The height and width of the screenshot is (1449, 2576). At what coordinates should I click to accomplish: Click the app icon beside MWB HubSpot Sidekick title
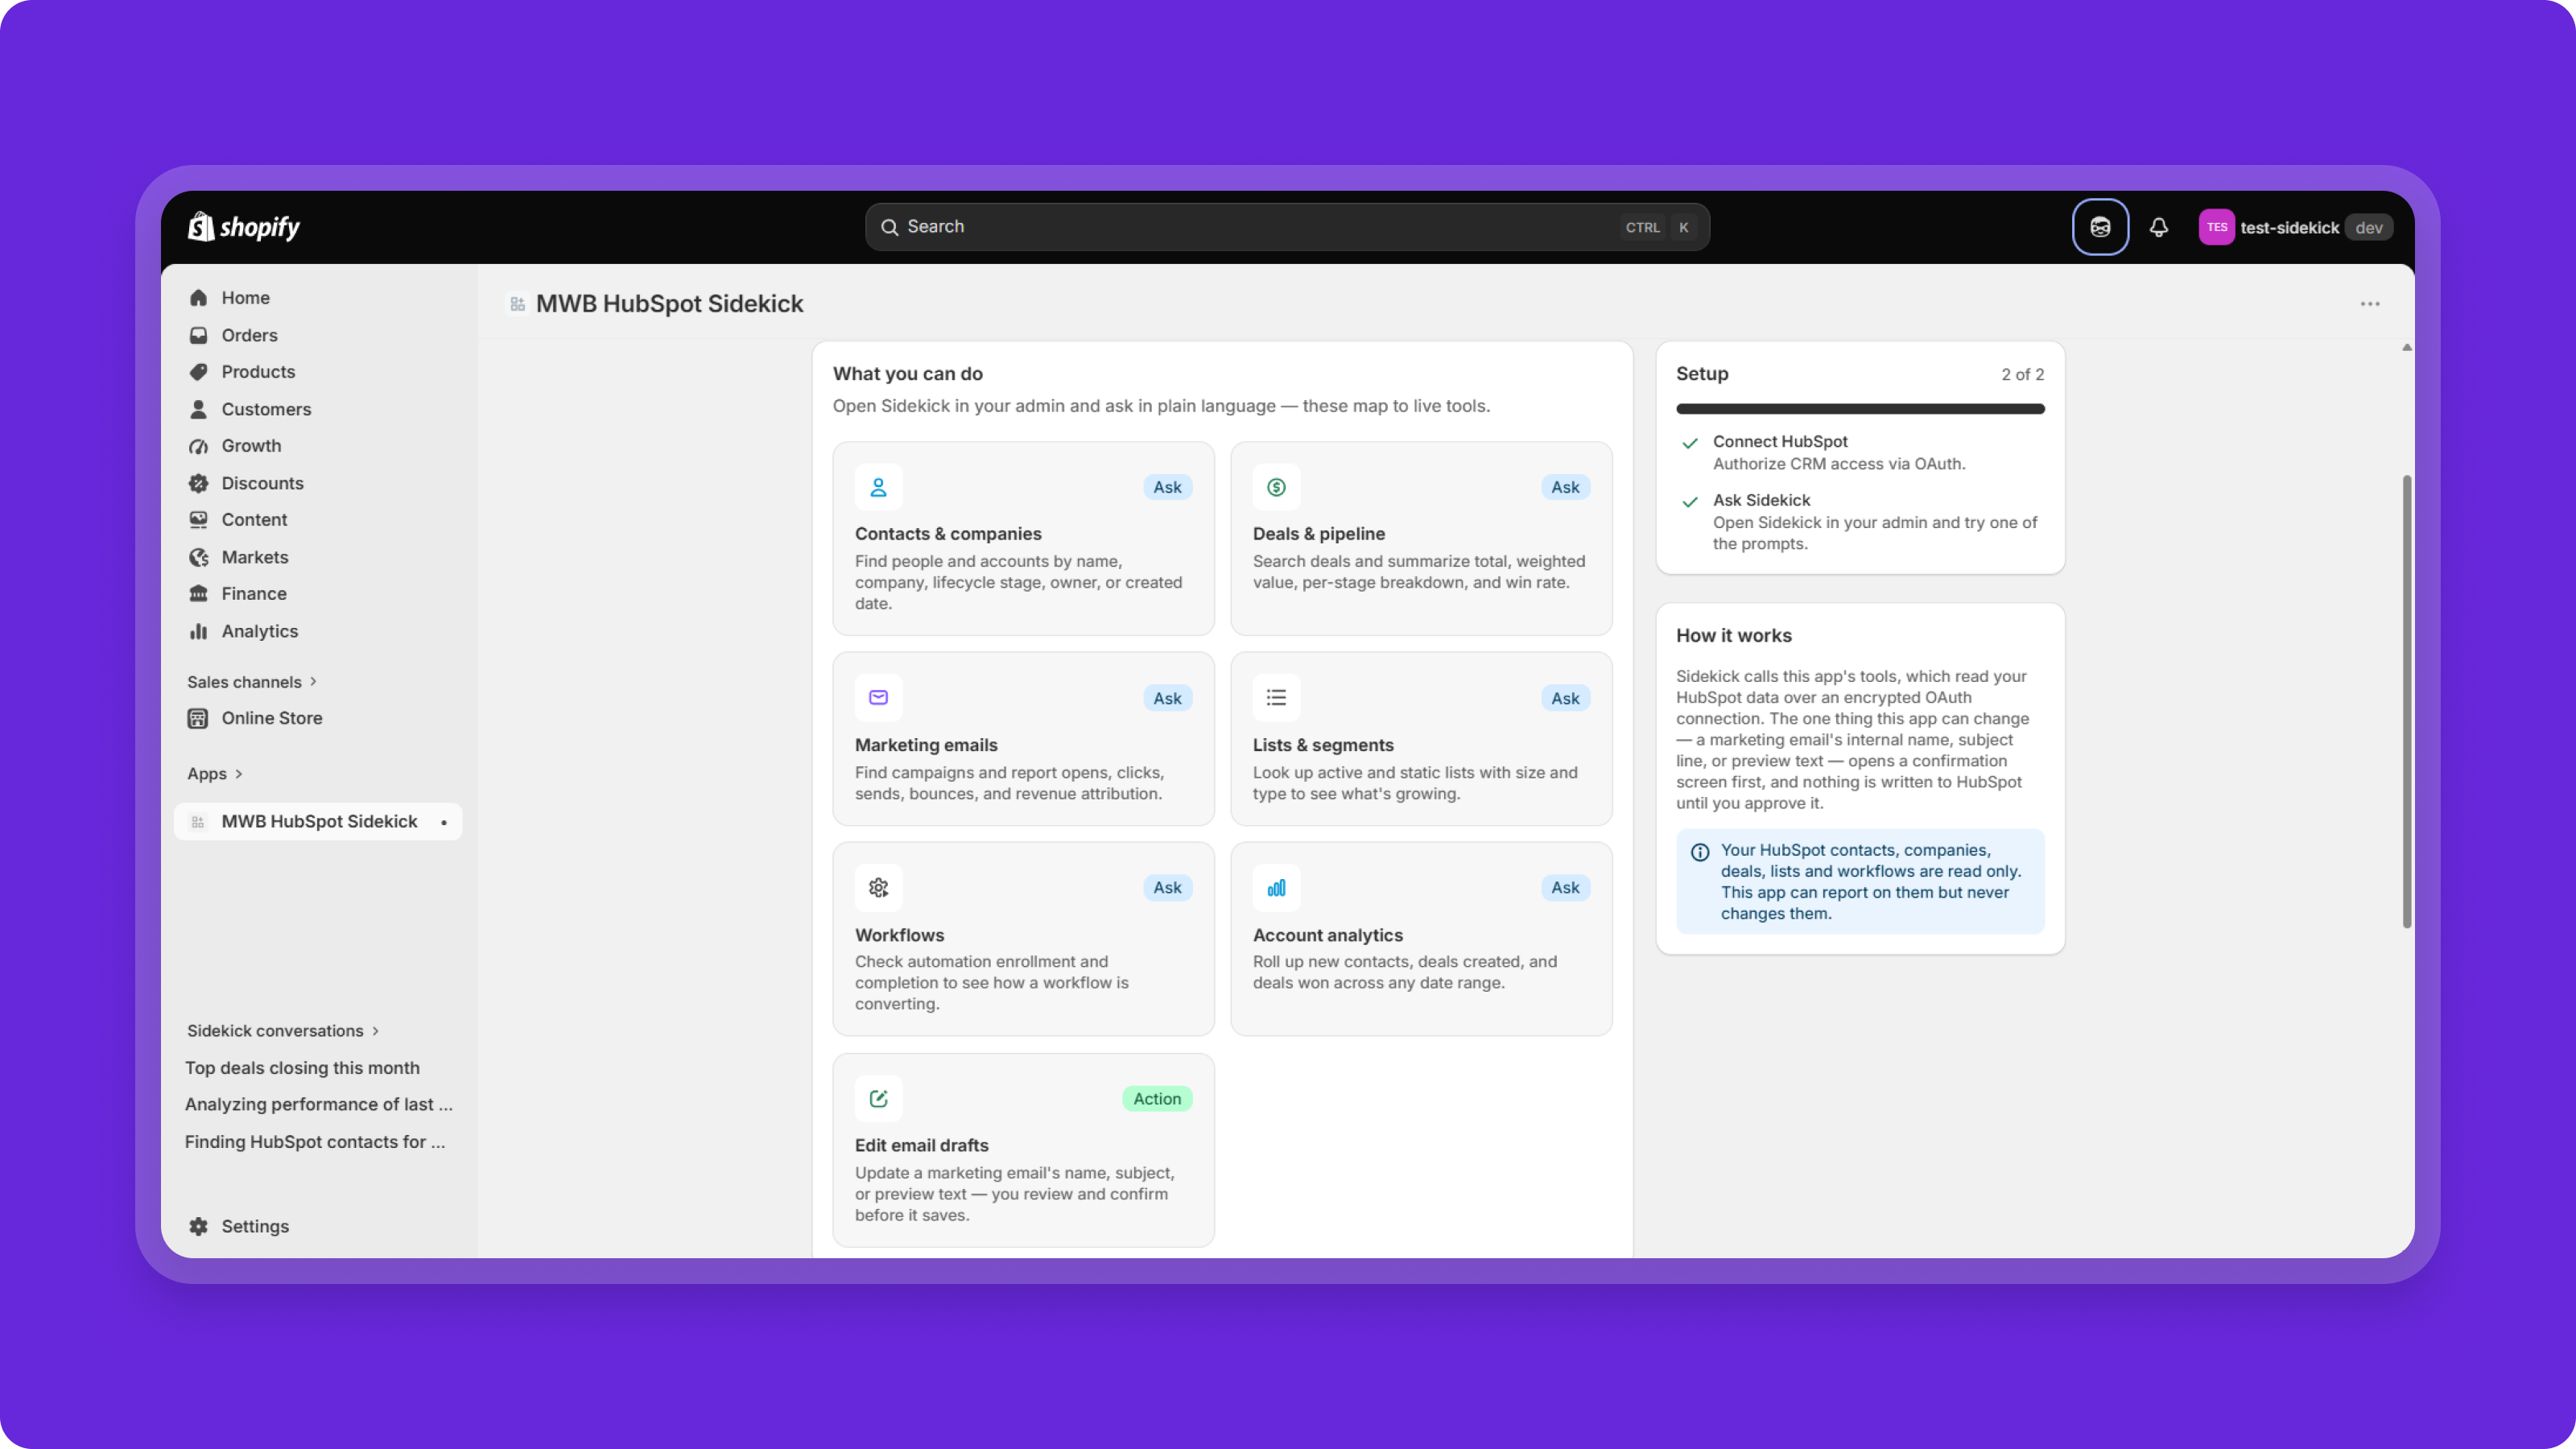pos(517,304)
